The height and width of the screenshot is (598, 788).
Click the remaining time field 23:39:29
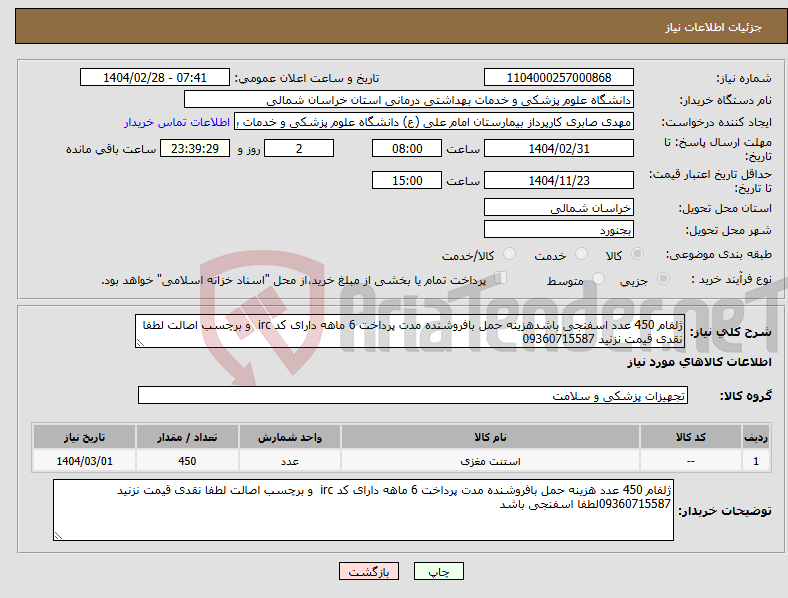(194, 148)
